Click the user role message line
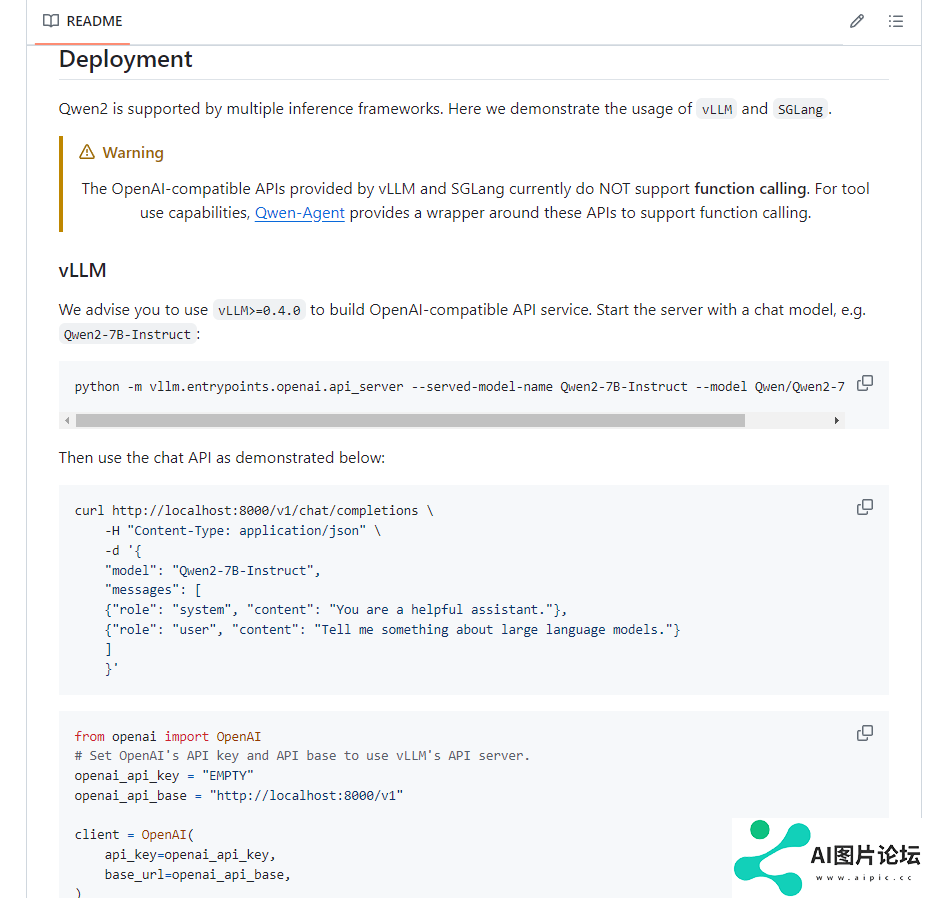The image size is (932, 898). coord(392,630)
